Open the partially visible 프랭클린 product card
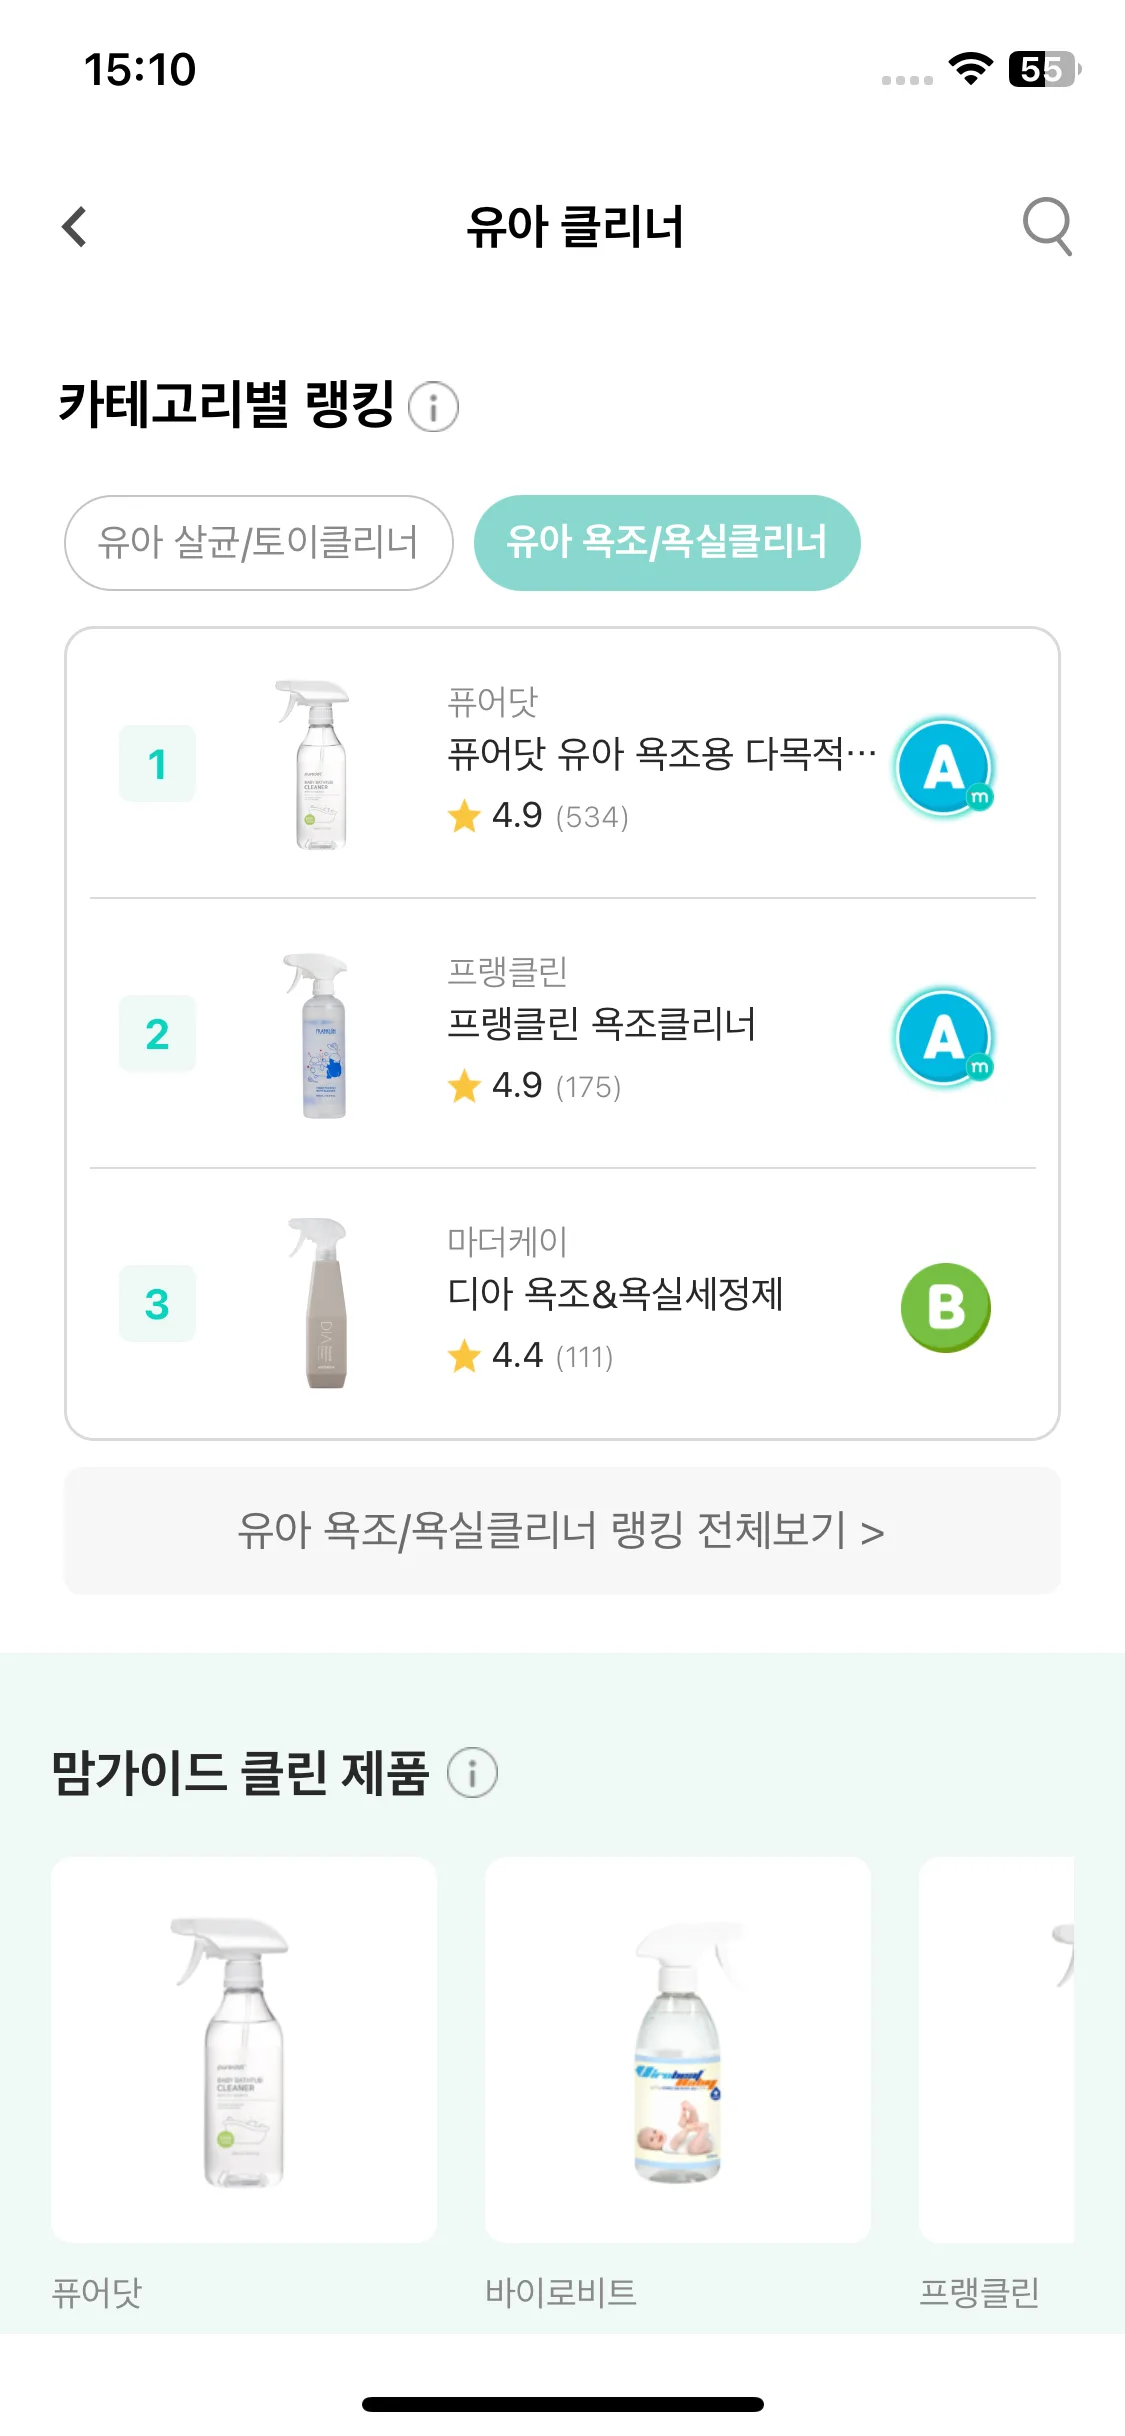The width and height of the screenshot is (1125, 2436). 996,2084
